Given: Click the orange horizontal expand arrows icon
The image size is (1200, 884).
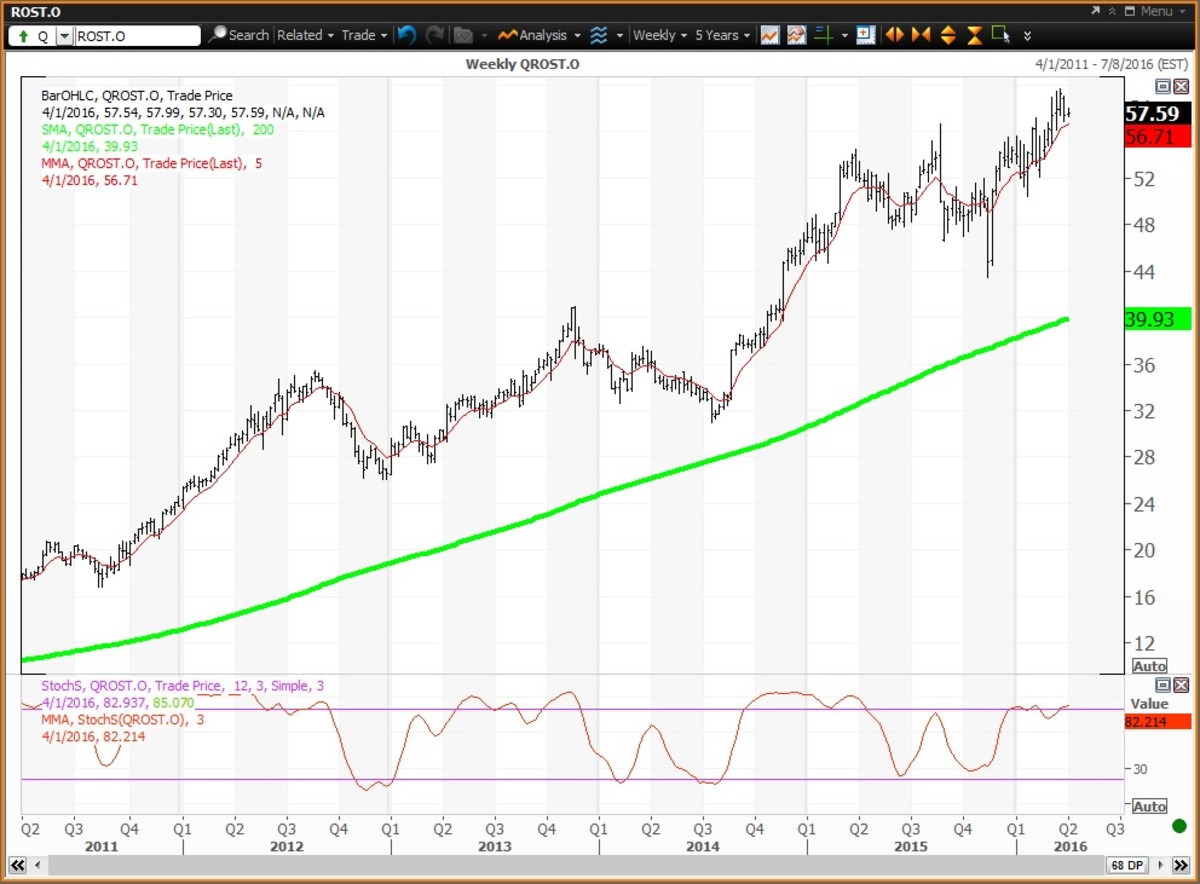Looking at the screenshot, I should (894, 35).
